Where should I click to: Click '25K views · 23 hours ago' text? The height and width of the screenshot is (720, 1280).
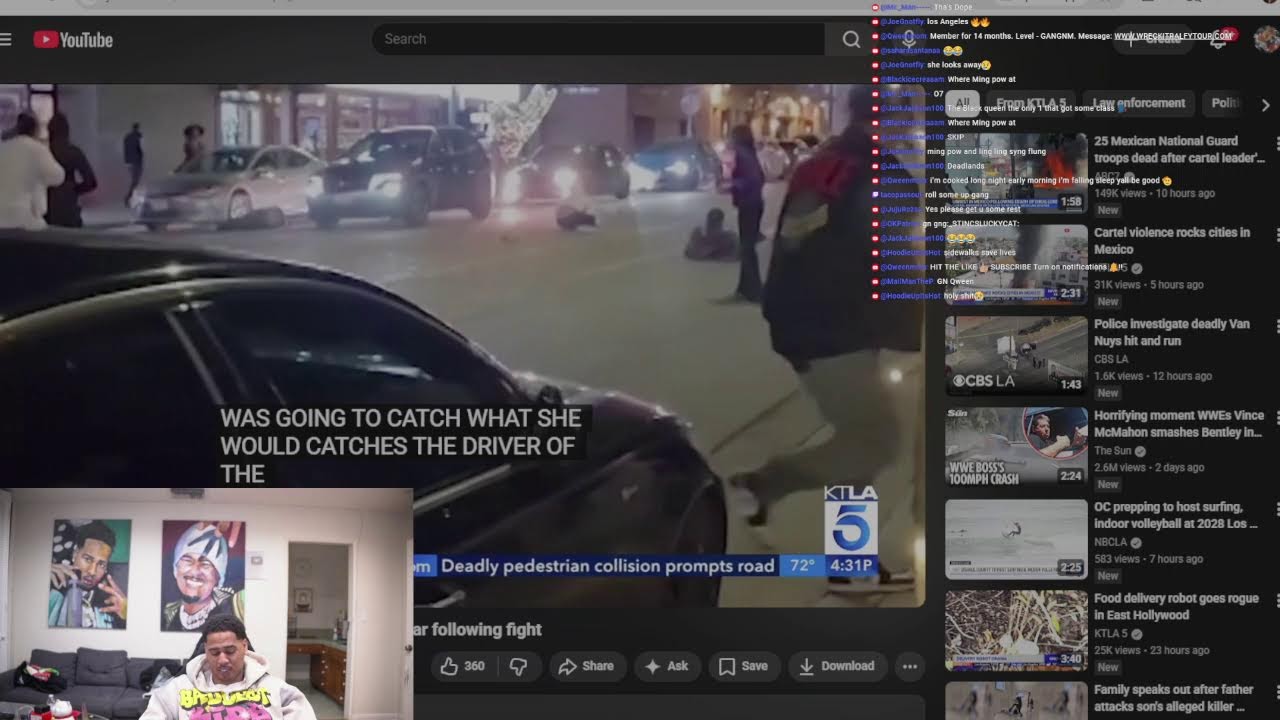[x=1152, y=651]
